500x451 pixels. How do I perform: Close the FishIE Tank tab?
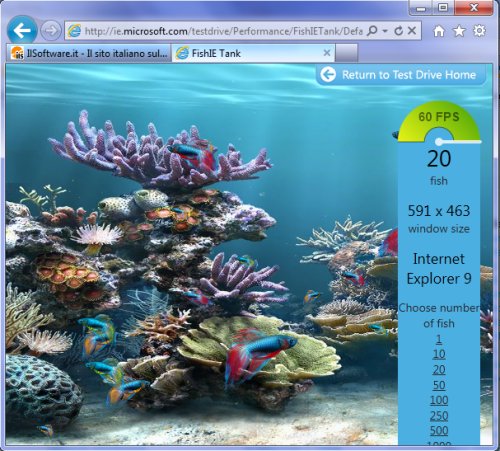click(327, 53)
